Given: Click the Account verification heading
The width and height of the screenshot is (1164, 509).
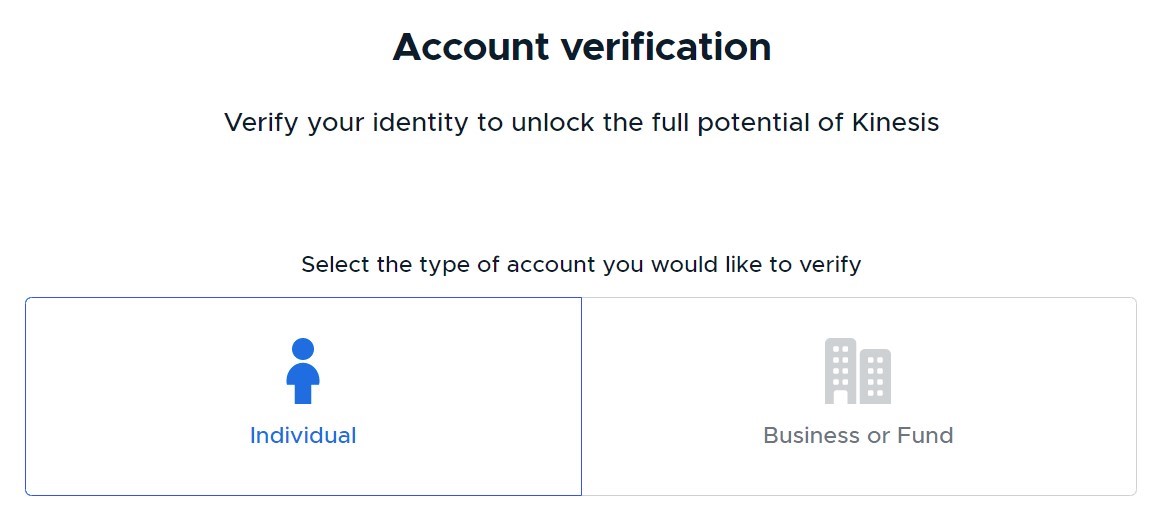Looking at the screenshot, I should click(x=582, y=47).
